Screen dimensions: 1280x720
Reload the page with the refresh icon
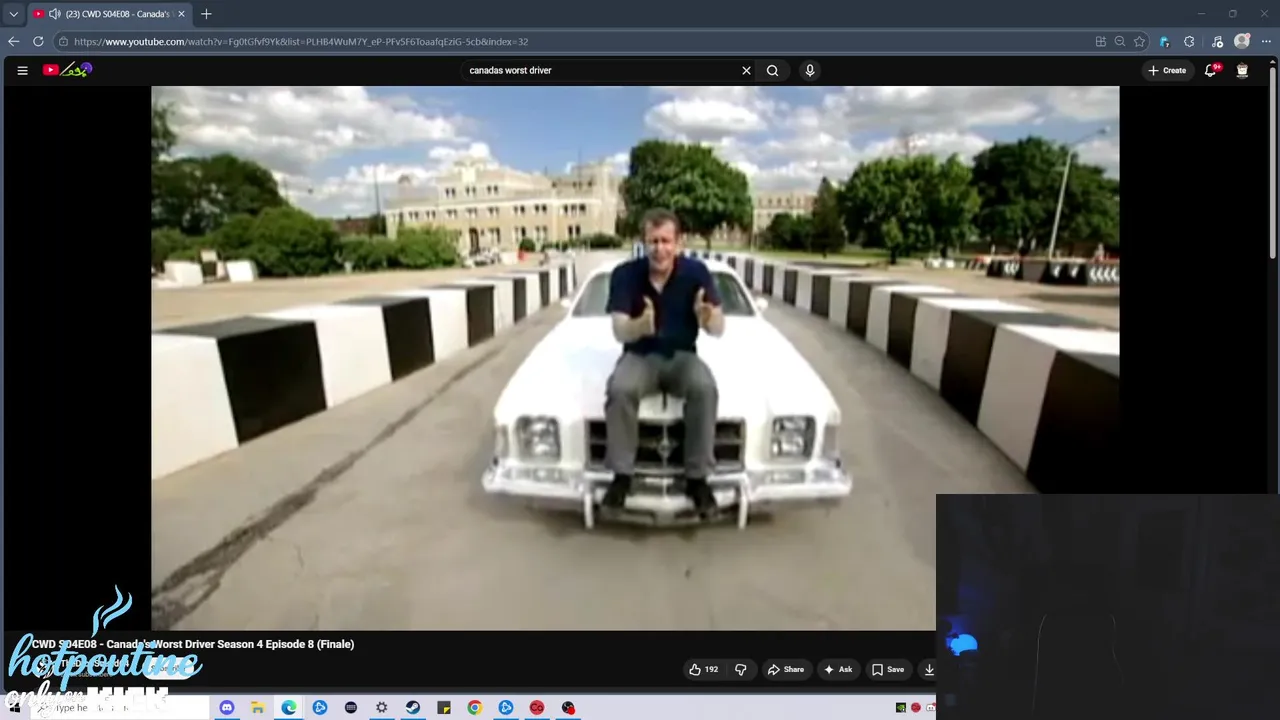tap(38, 41)
